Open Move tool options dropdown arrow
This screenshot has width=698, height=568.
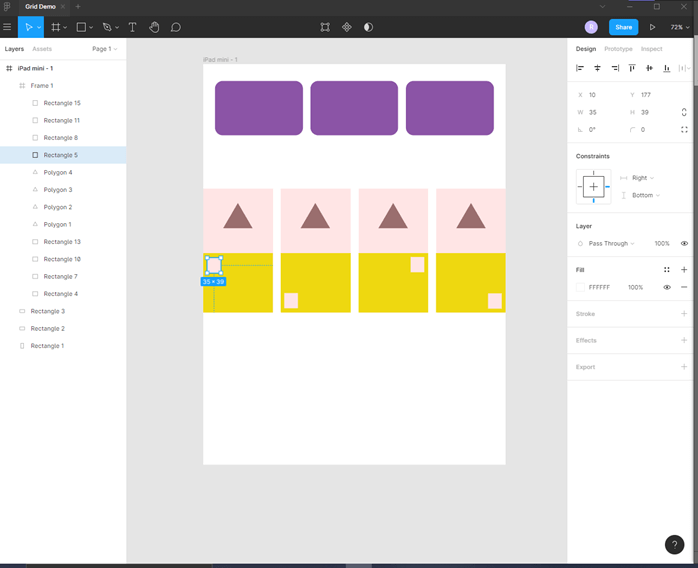point(39,28)
